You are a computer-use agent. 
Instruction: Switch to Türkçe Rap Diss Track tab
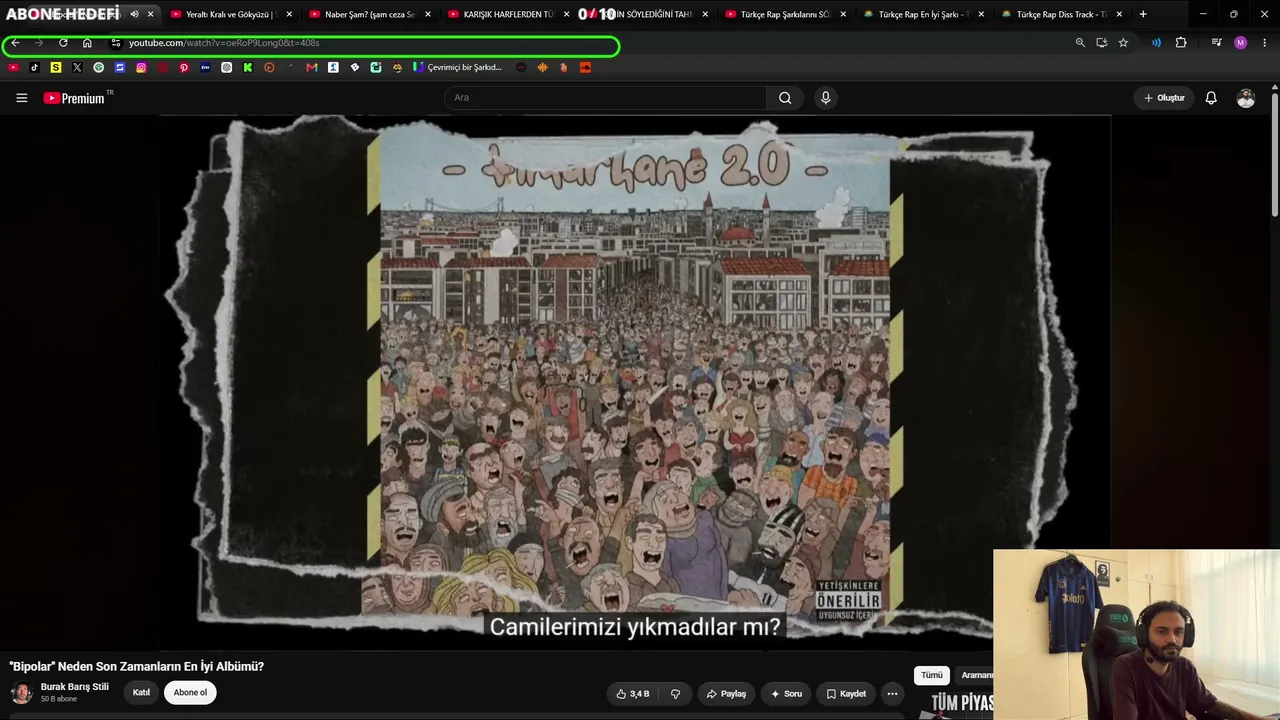(1061, 14)
